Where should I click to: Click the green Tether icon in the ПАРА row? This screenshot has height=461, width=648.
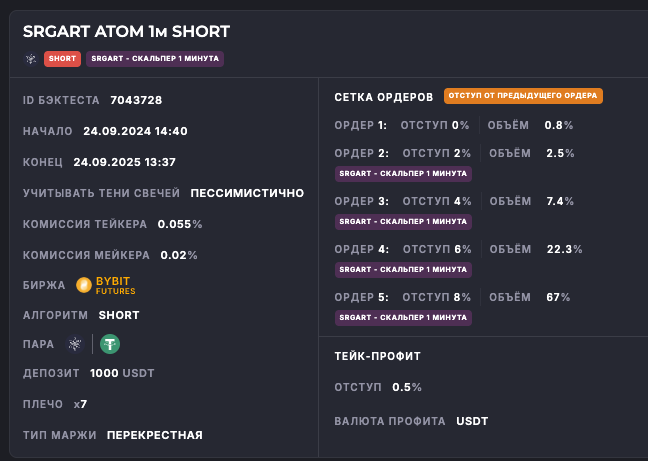(x=108, y=344)
